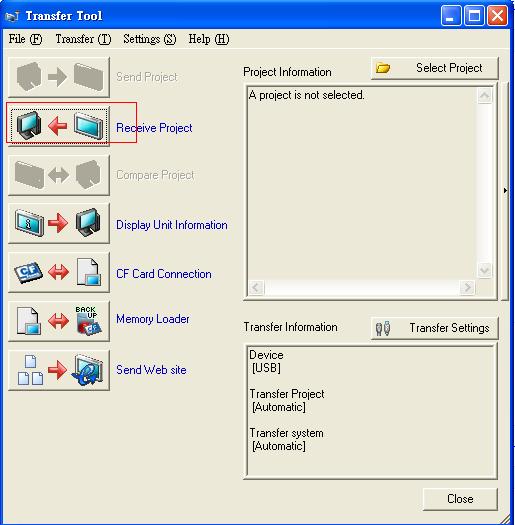Click the project info scroll left arrow
This screenshot has height=525, width=515.
pyautogui.click(x=256, y=287)
